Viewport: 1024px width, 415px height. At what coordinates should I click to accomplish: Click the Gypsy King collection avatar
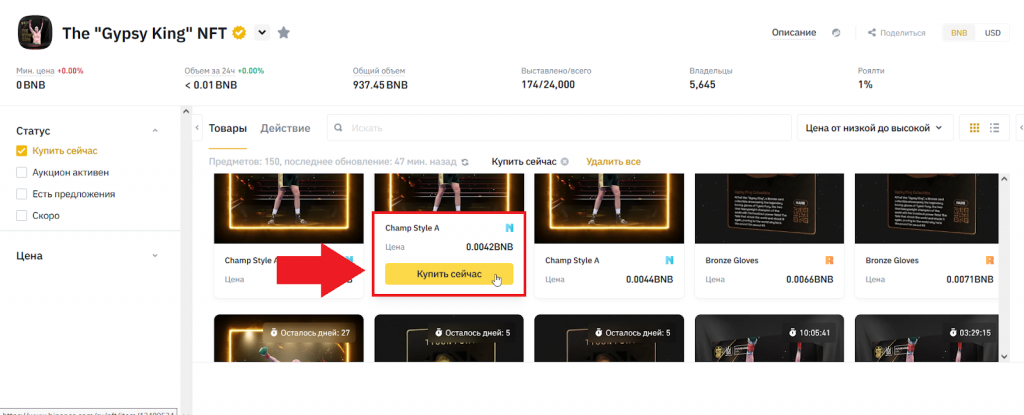click(35, 32)
